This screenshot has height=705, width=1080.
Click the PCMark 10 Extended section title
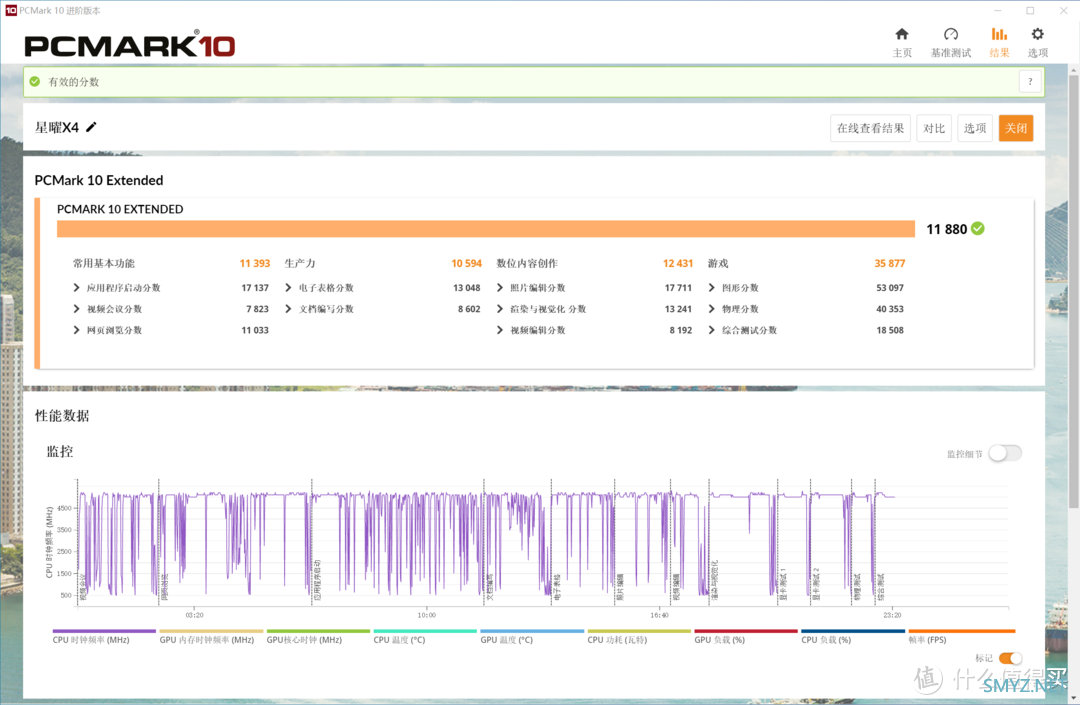click(99, 180)
